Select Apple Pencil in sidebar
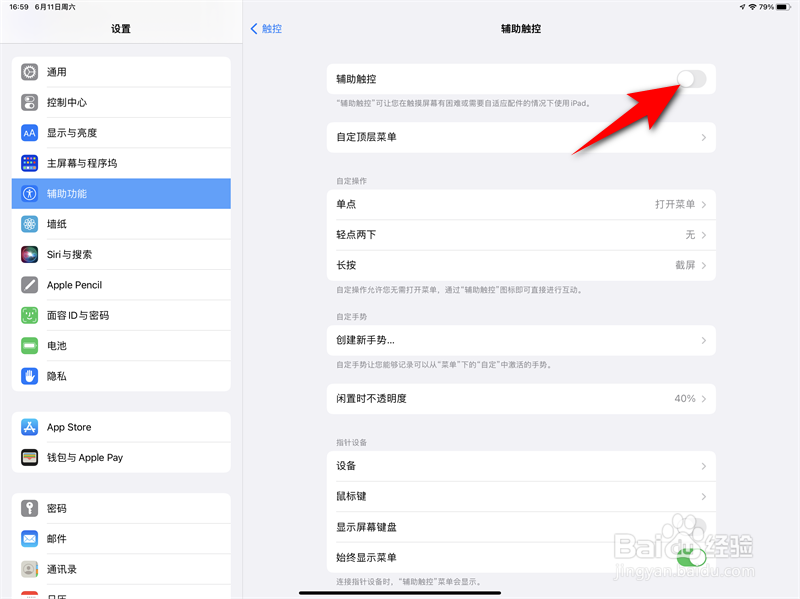Screen dimensions: 800x599 121,285
